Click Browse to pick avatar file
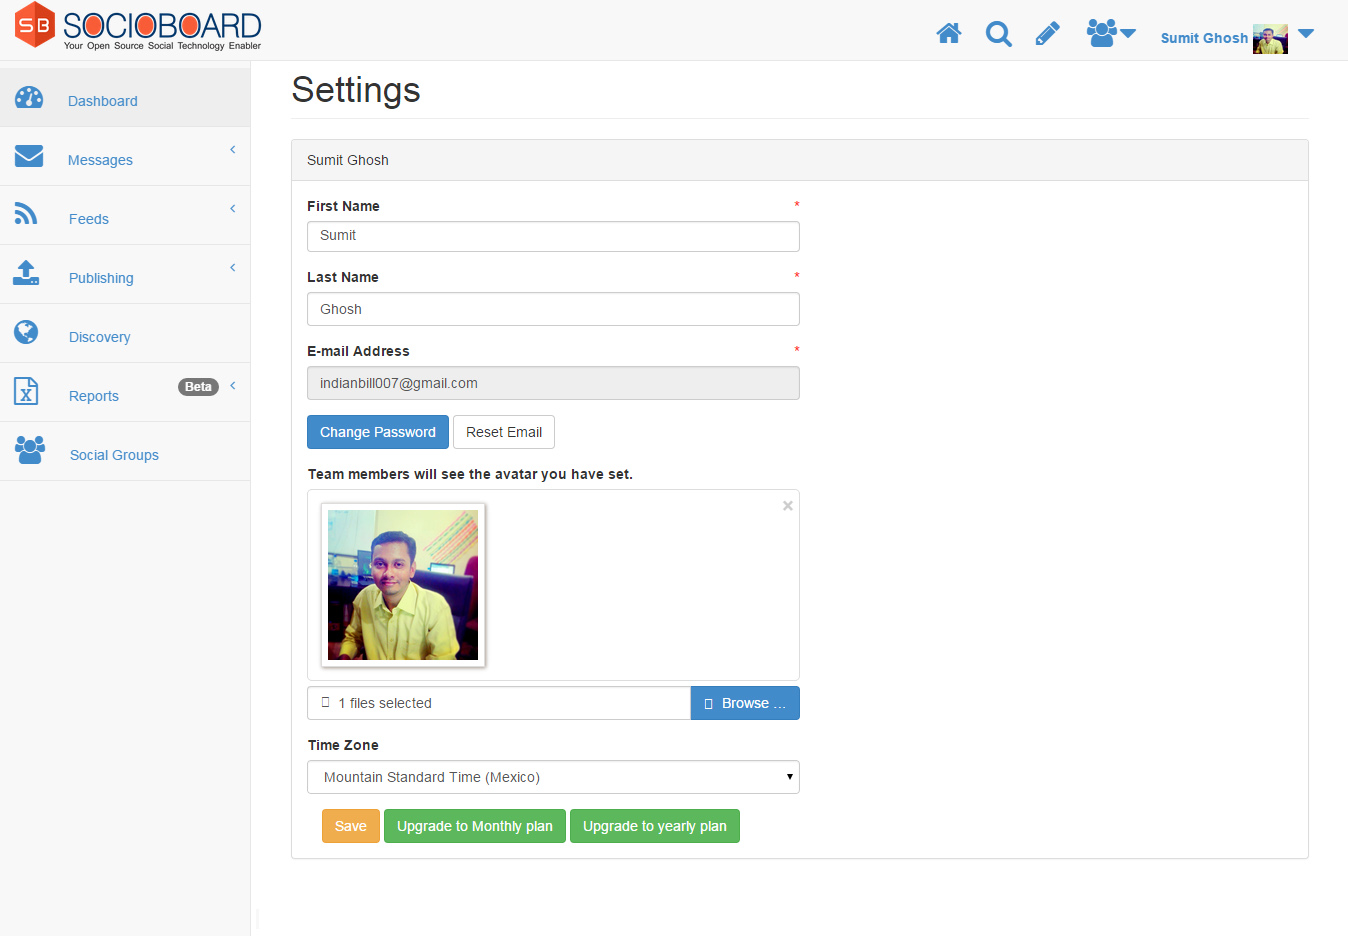 click(x=745, y=703)
